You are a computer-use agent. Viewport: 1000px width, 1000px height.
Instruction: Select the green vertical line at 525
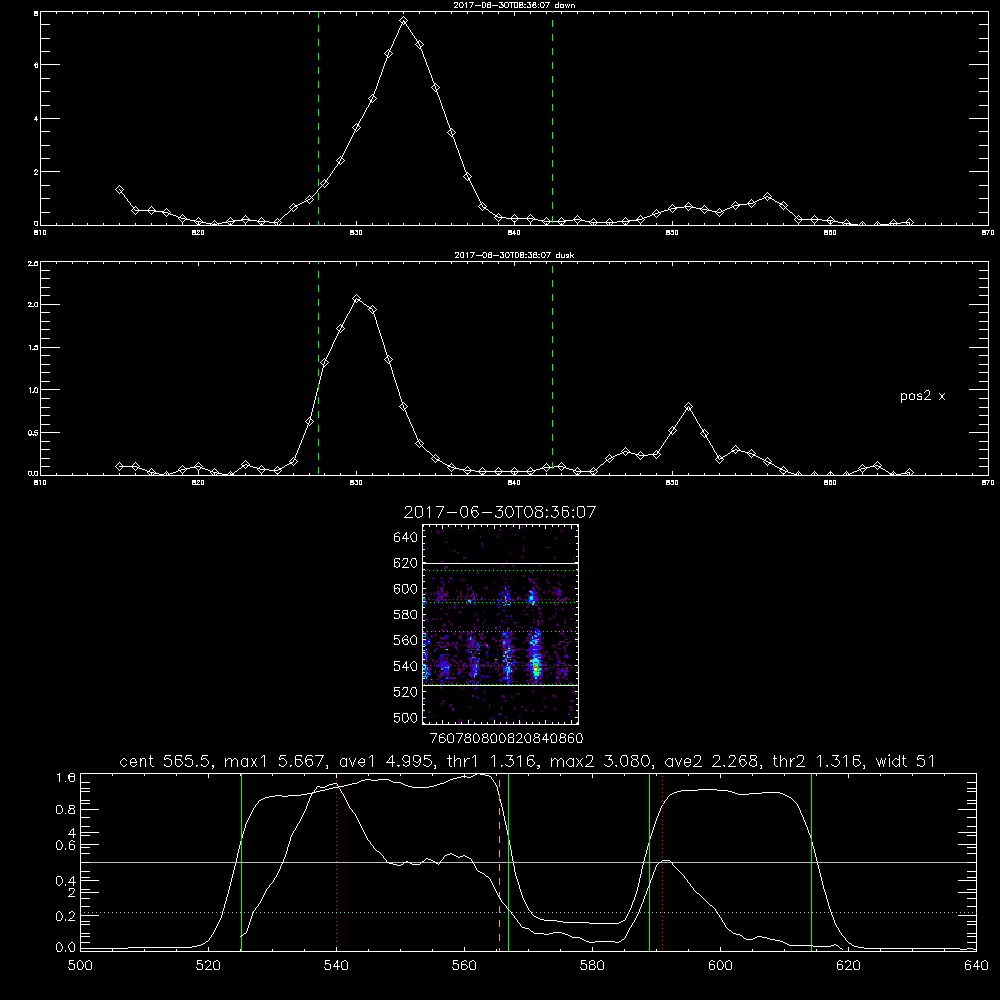[x=241, y=862]
